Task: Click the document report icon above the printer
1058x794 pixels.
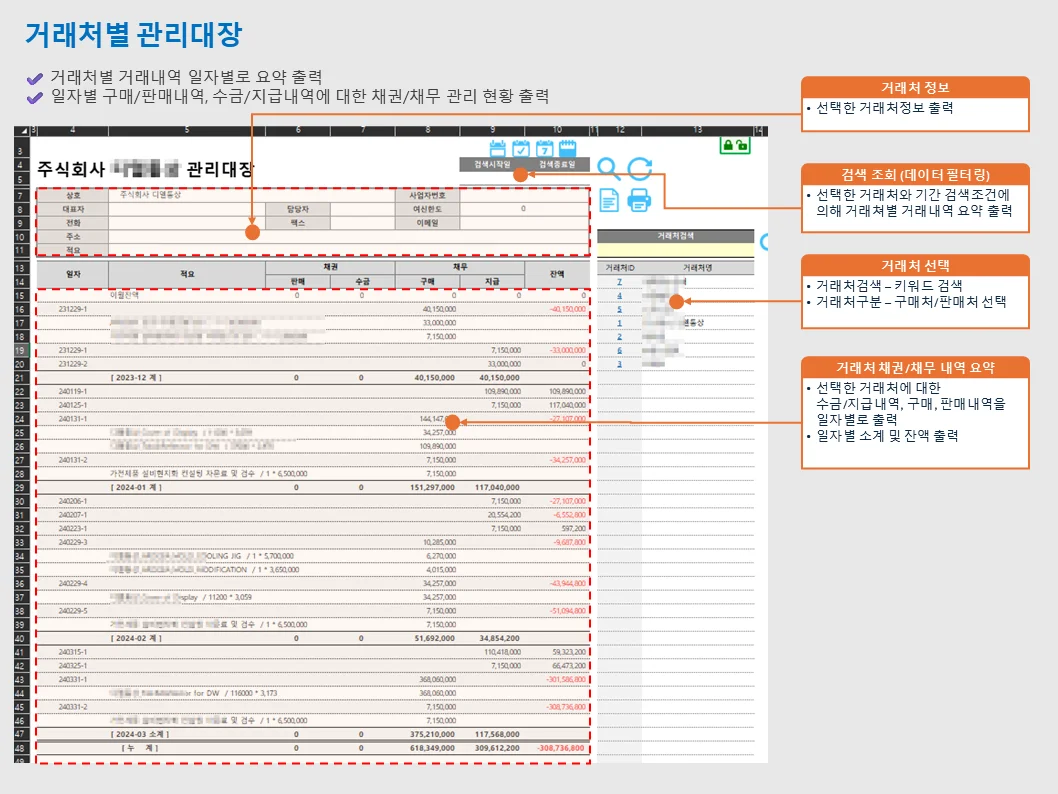Action: point(609,201)
